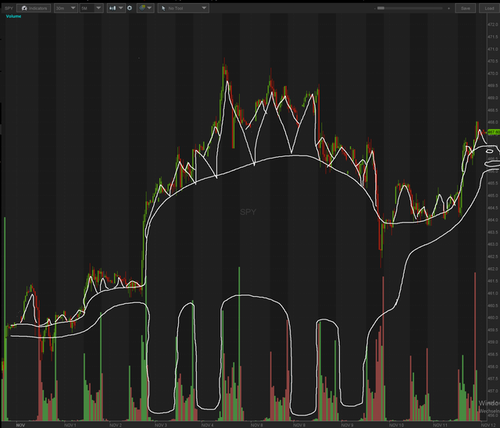This screenshot has height=428, width=500.
Task: Click the NOV 4 date label
Action: (208, 425)
